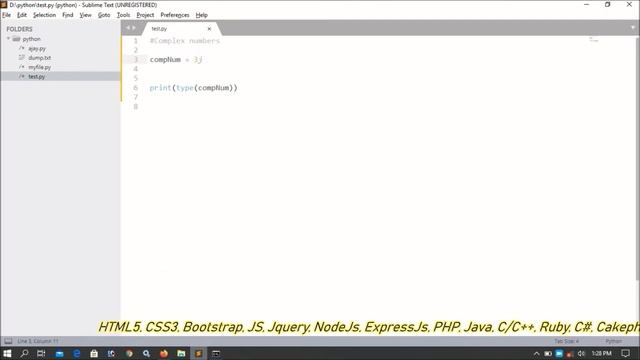This screenshot has height=360, width=640.
Task: Click the minimap code preview
Action: (593, 40)
